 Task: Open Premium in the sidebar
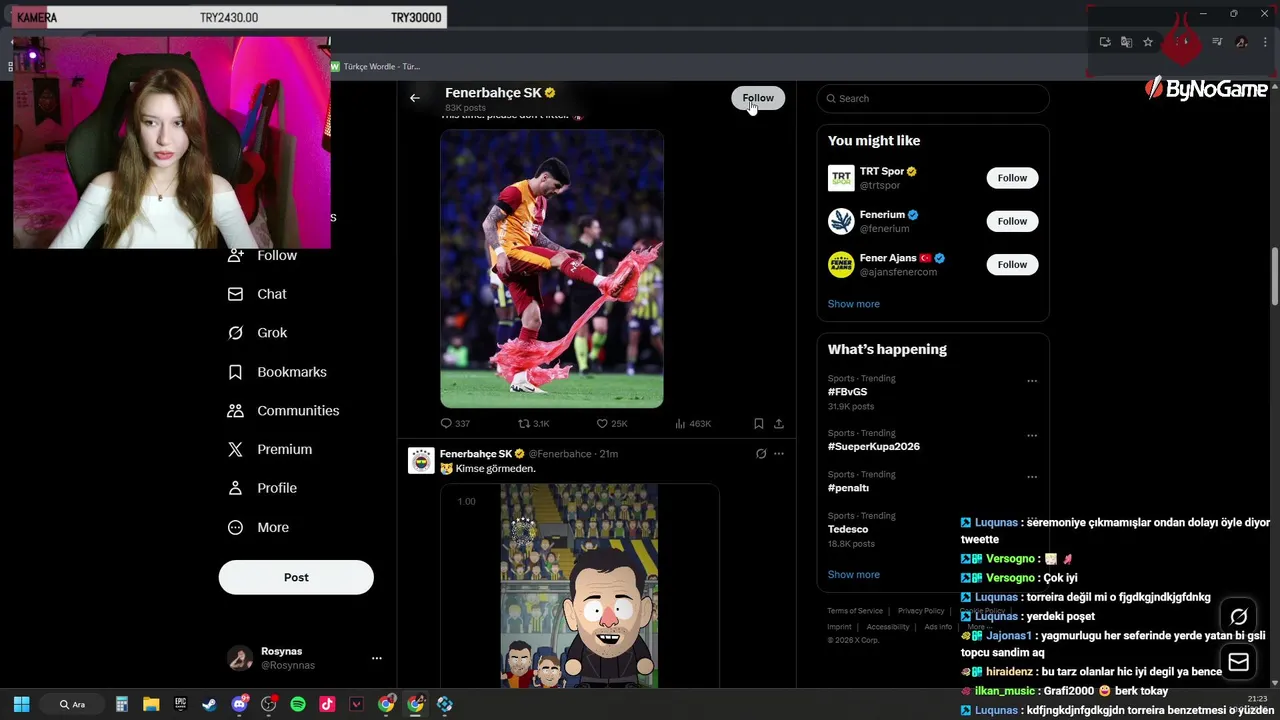(270, 450)
